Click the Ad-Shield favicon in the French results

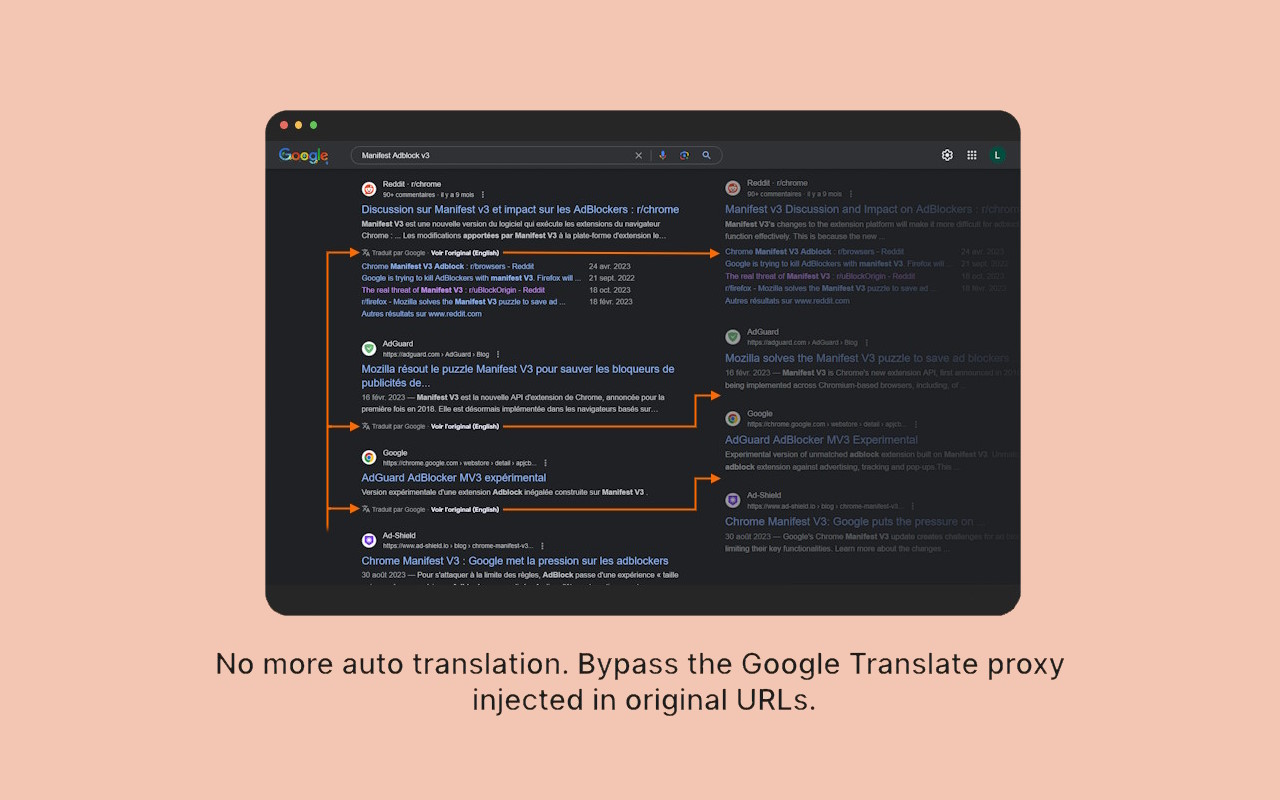[x=369, y=540]
